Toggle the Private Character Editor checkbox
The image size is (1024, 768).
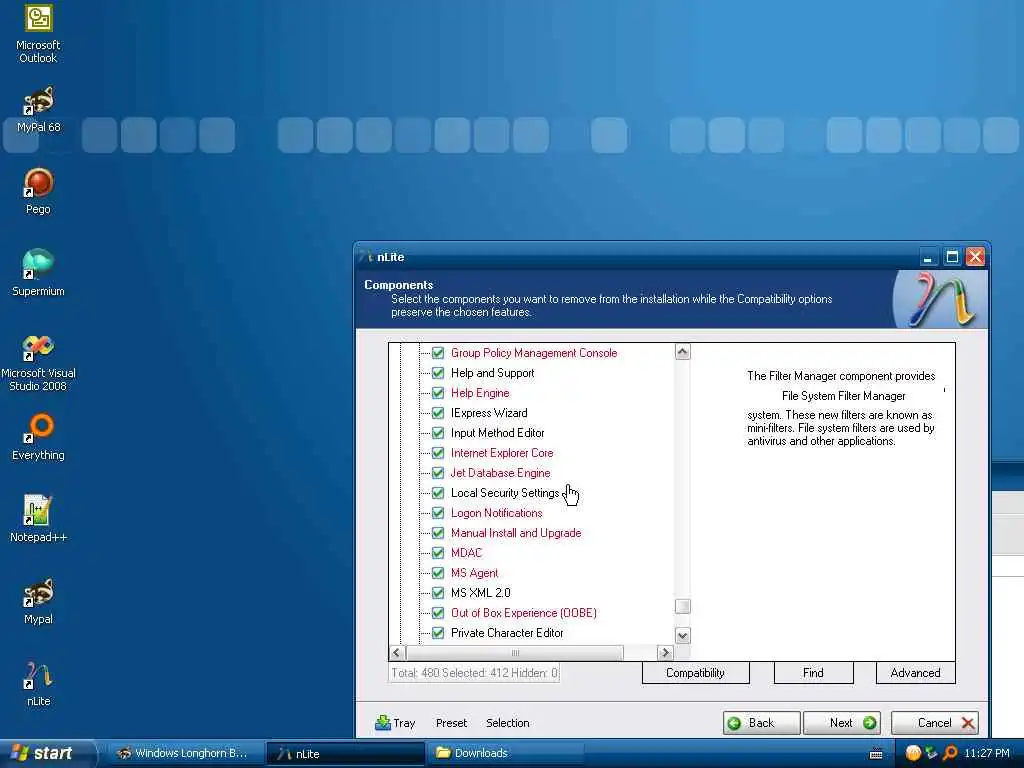coord(438,633)
